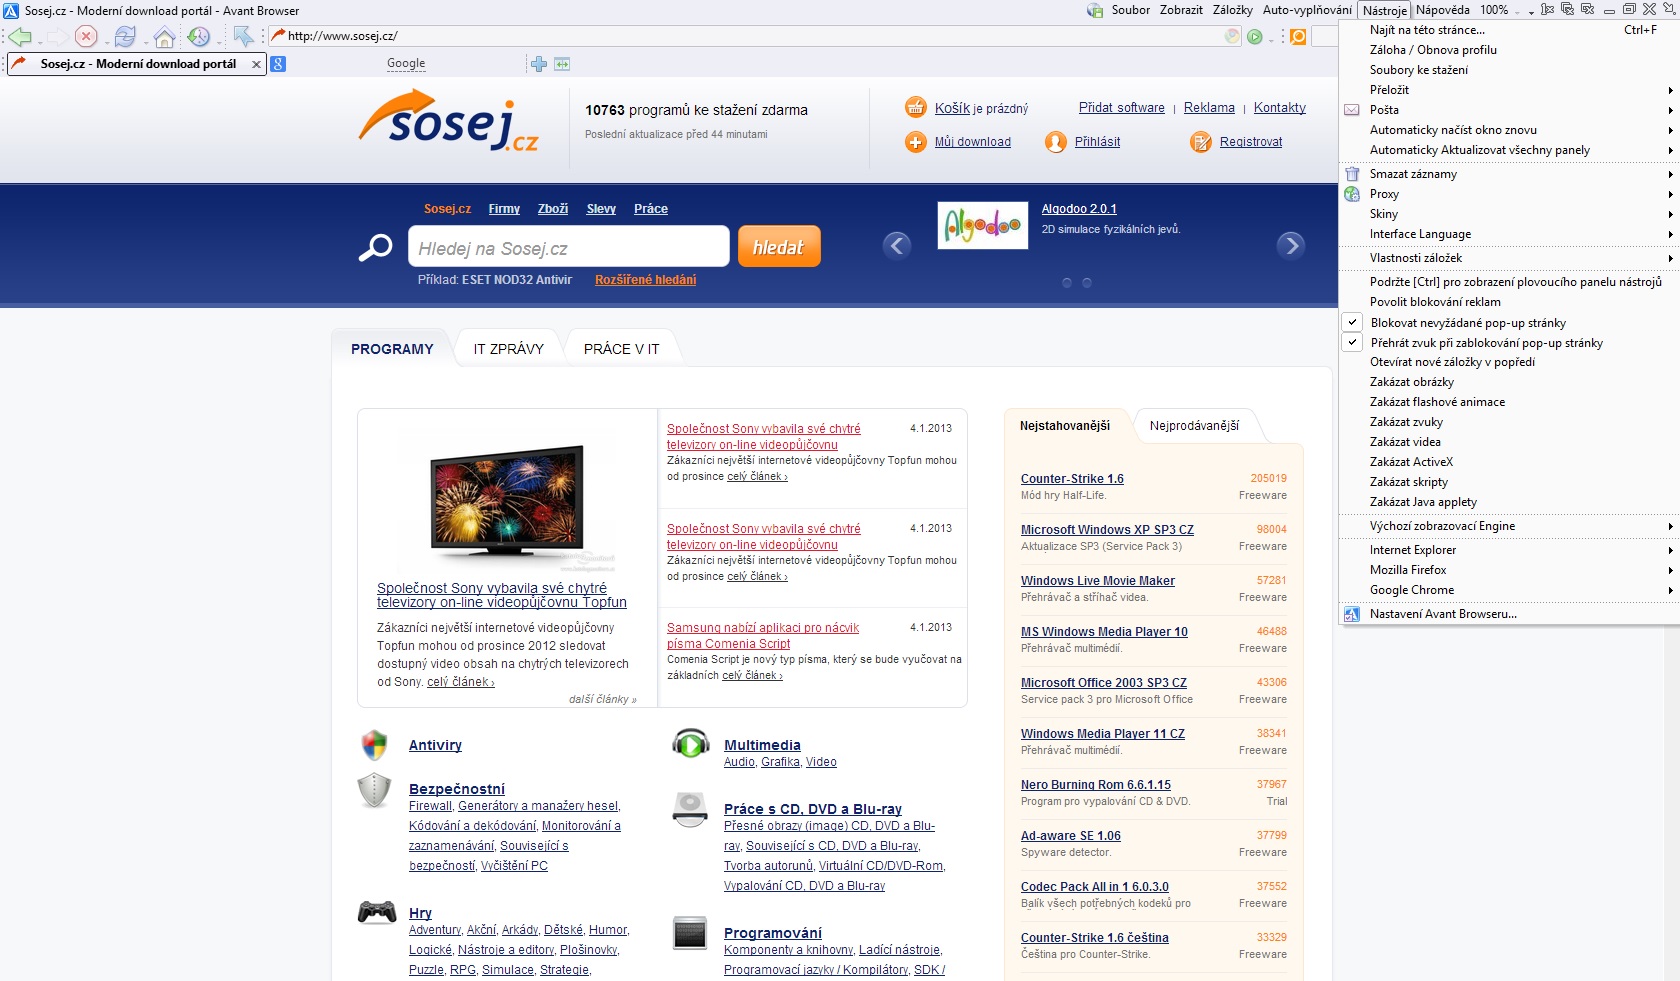Image resolution: width=1680 pixels, height=981 pixels.
Task: Toggle Otevírat nové záložky v popředí
Action: 1509,362
